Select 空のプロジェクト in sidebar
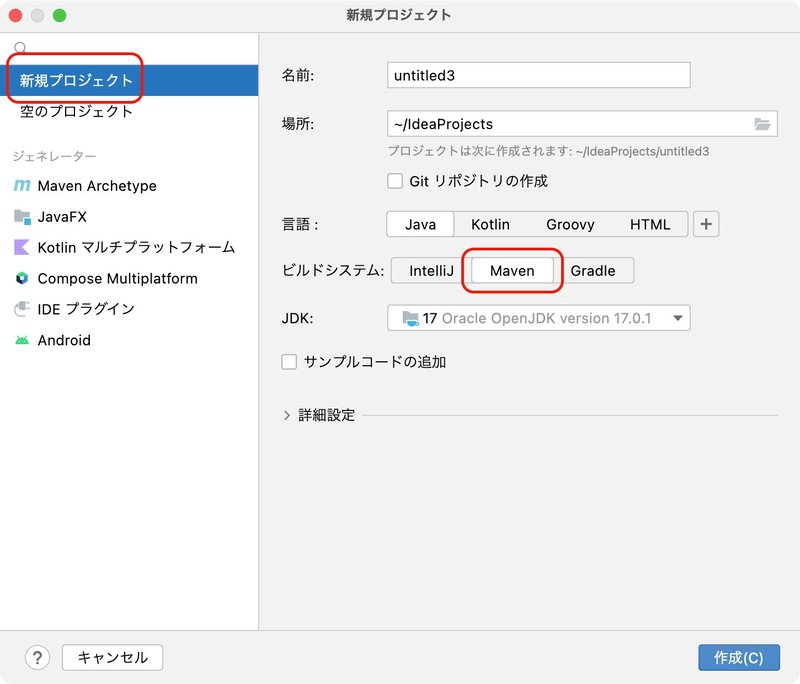This screenshot has height=684, width=800. point(129,111)
